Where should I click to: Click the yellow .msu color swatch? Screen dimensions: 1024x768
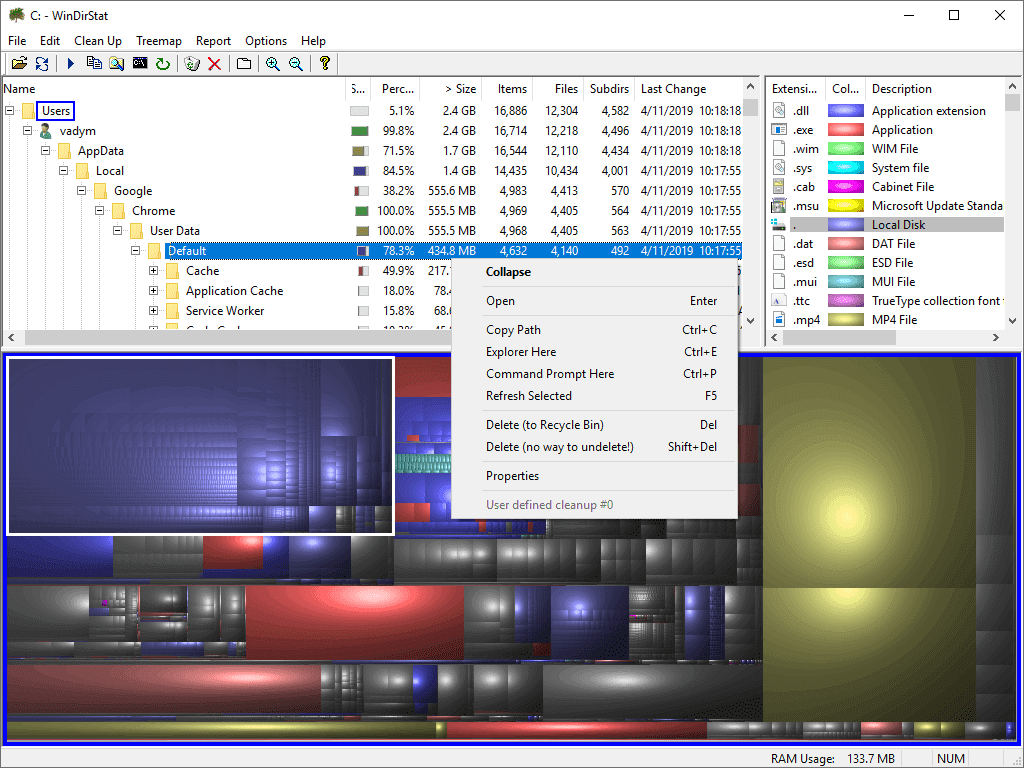tap(846, 205)
